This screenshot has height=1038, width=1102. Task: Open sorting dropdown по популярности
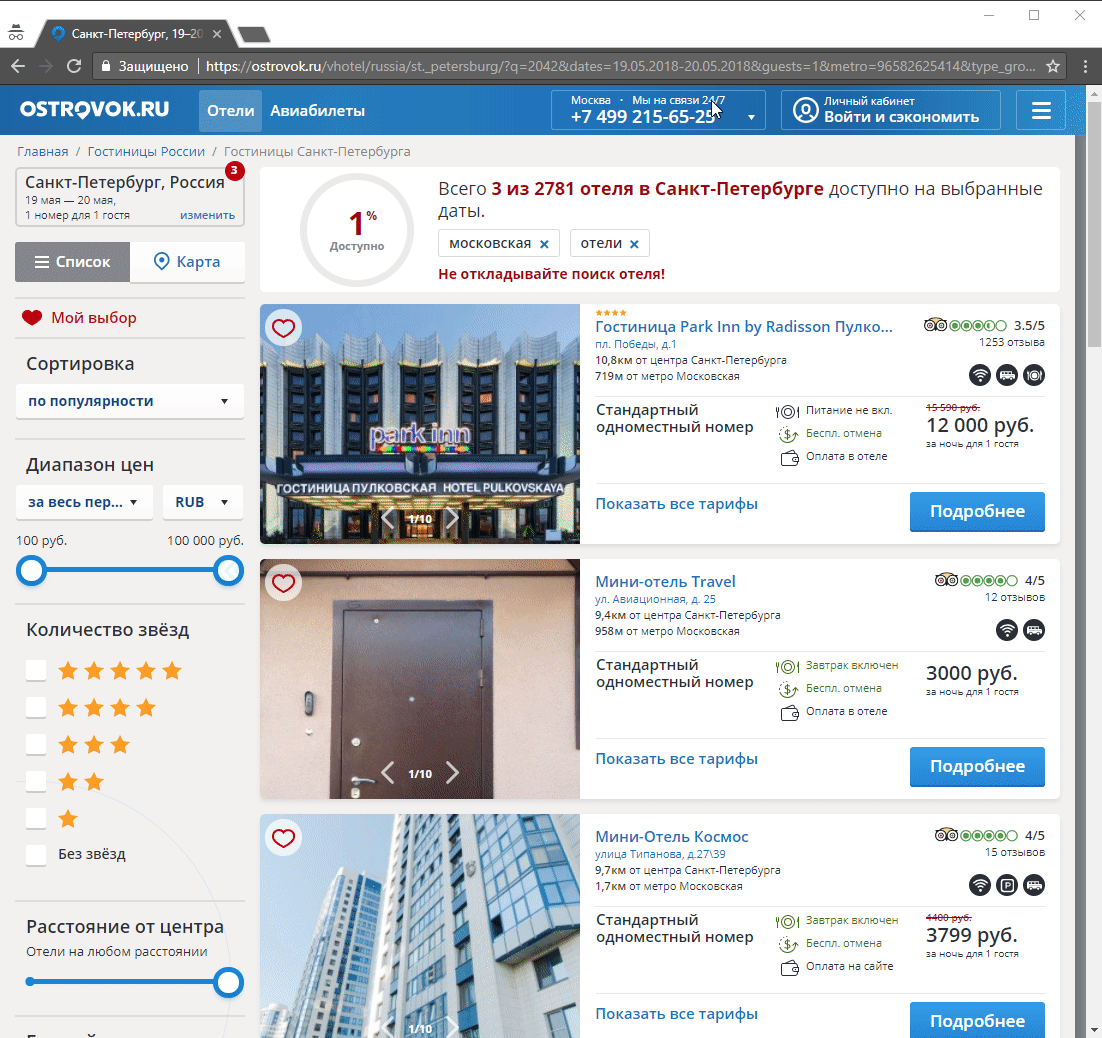[x=129, y=401]
